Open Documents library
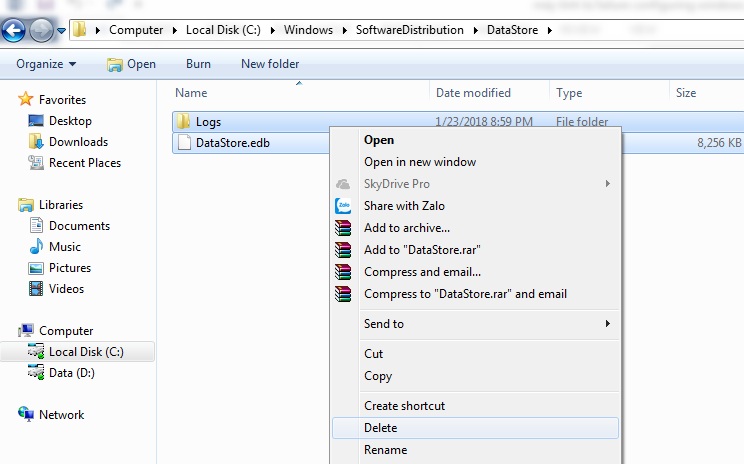This screenshot has width=744, height=464. pos(79,226)
